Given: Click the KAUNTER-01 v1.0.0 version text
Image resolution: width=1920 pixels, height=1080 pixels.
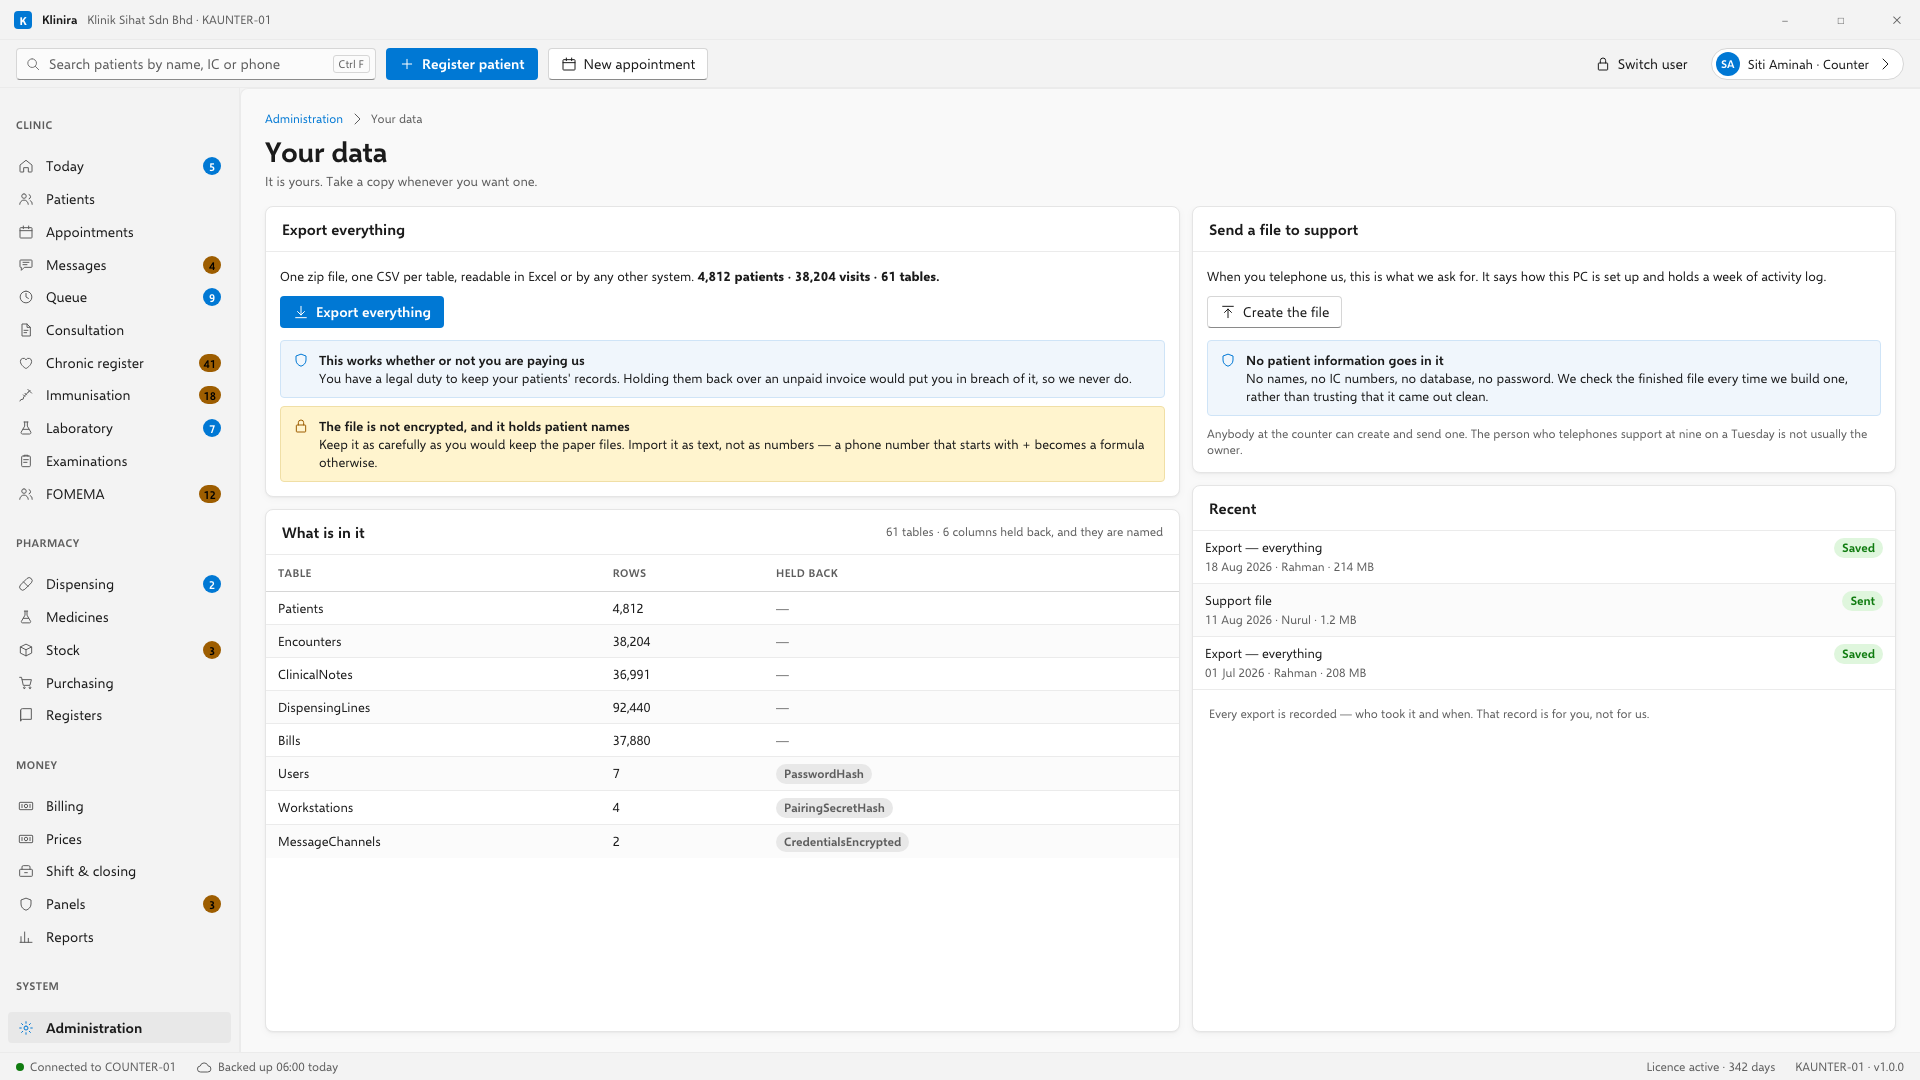Looking at the screenshot, I should coord(1849,1067).
